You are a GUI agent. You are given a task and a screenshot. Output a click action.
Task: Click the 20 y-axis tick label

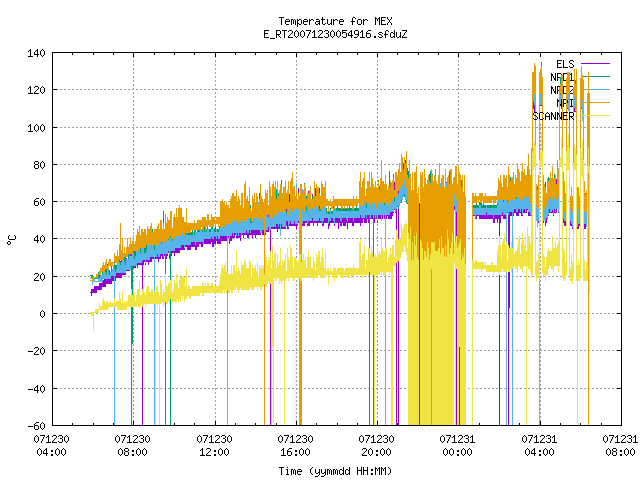coord(39,277)
